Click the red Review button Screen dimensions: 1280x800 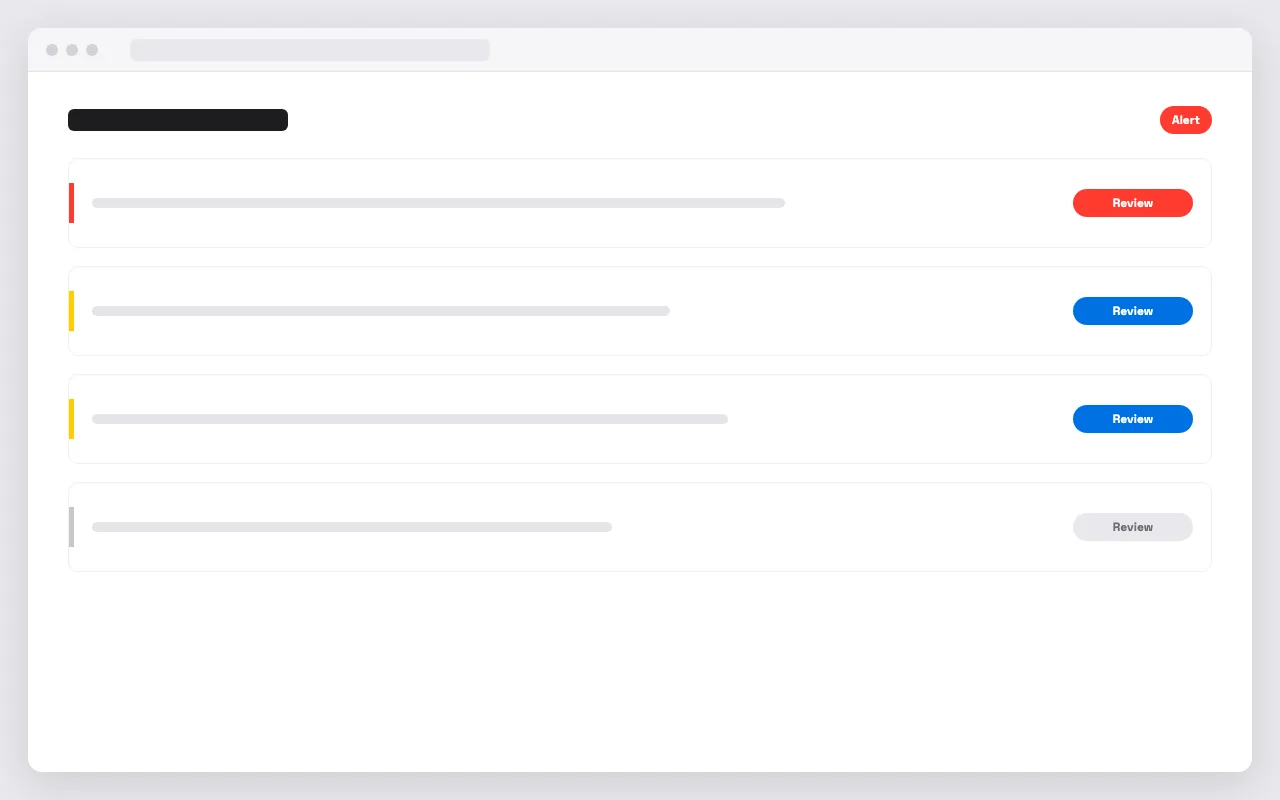(1133, 203)
